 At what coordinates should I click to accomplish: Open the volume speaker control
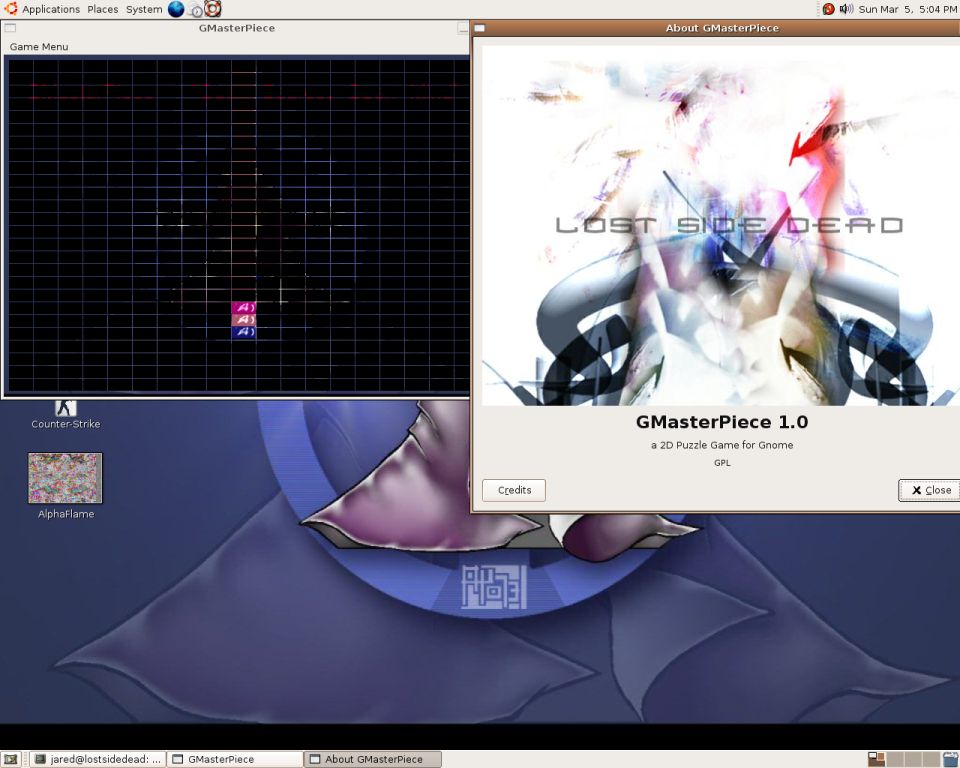pyautogui.click(x=846, y=9)
